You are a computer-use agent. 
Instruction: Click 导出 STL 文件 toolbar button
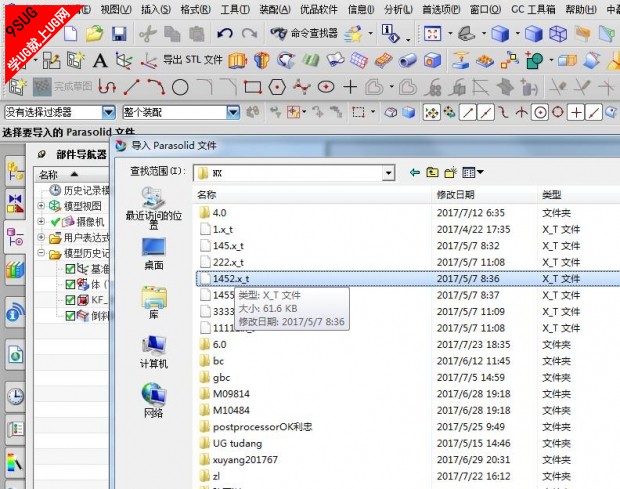pyautogui.click(x=193, y=60)
